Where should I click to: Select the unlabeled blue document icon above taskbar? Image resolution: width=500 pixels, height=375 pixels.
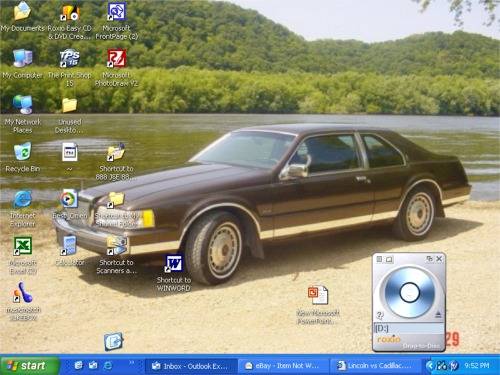113,341
